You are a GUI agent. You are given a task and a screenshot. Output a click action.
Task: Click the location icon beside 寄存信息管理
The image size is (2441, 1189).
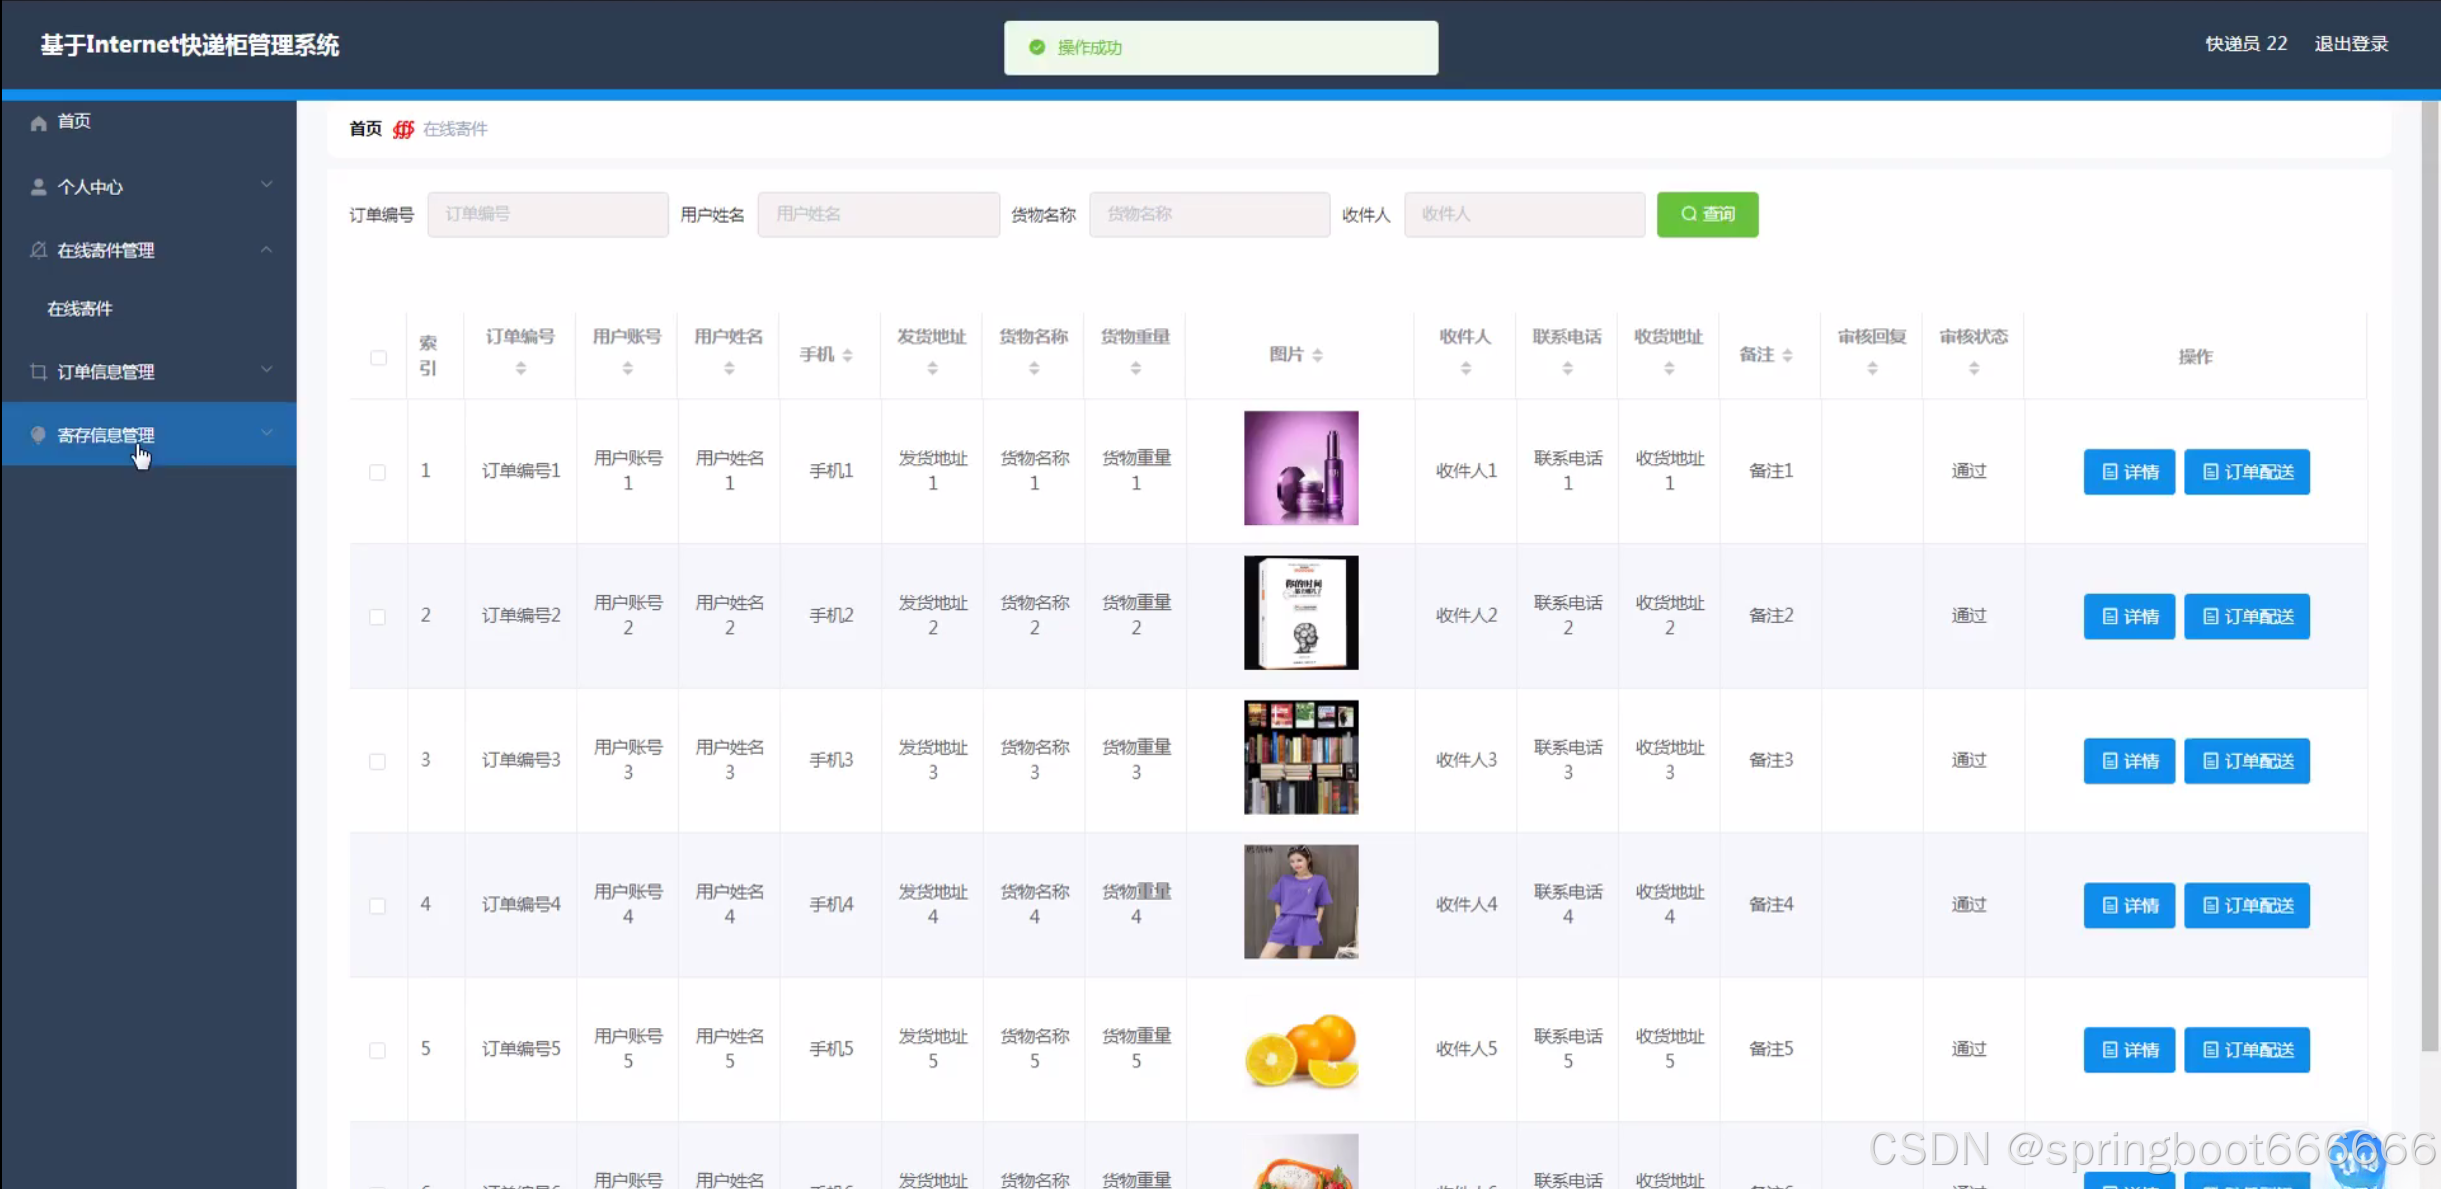point(39,435)
